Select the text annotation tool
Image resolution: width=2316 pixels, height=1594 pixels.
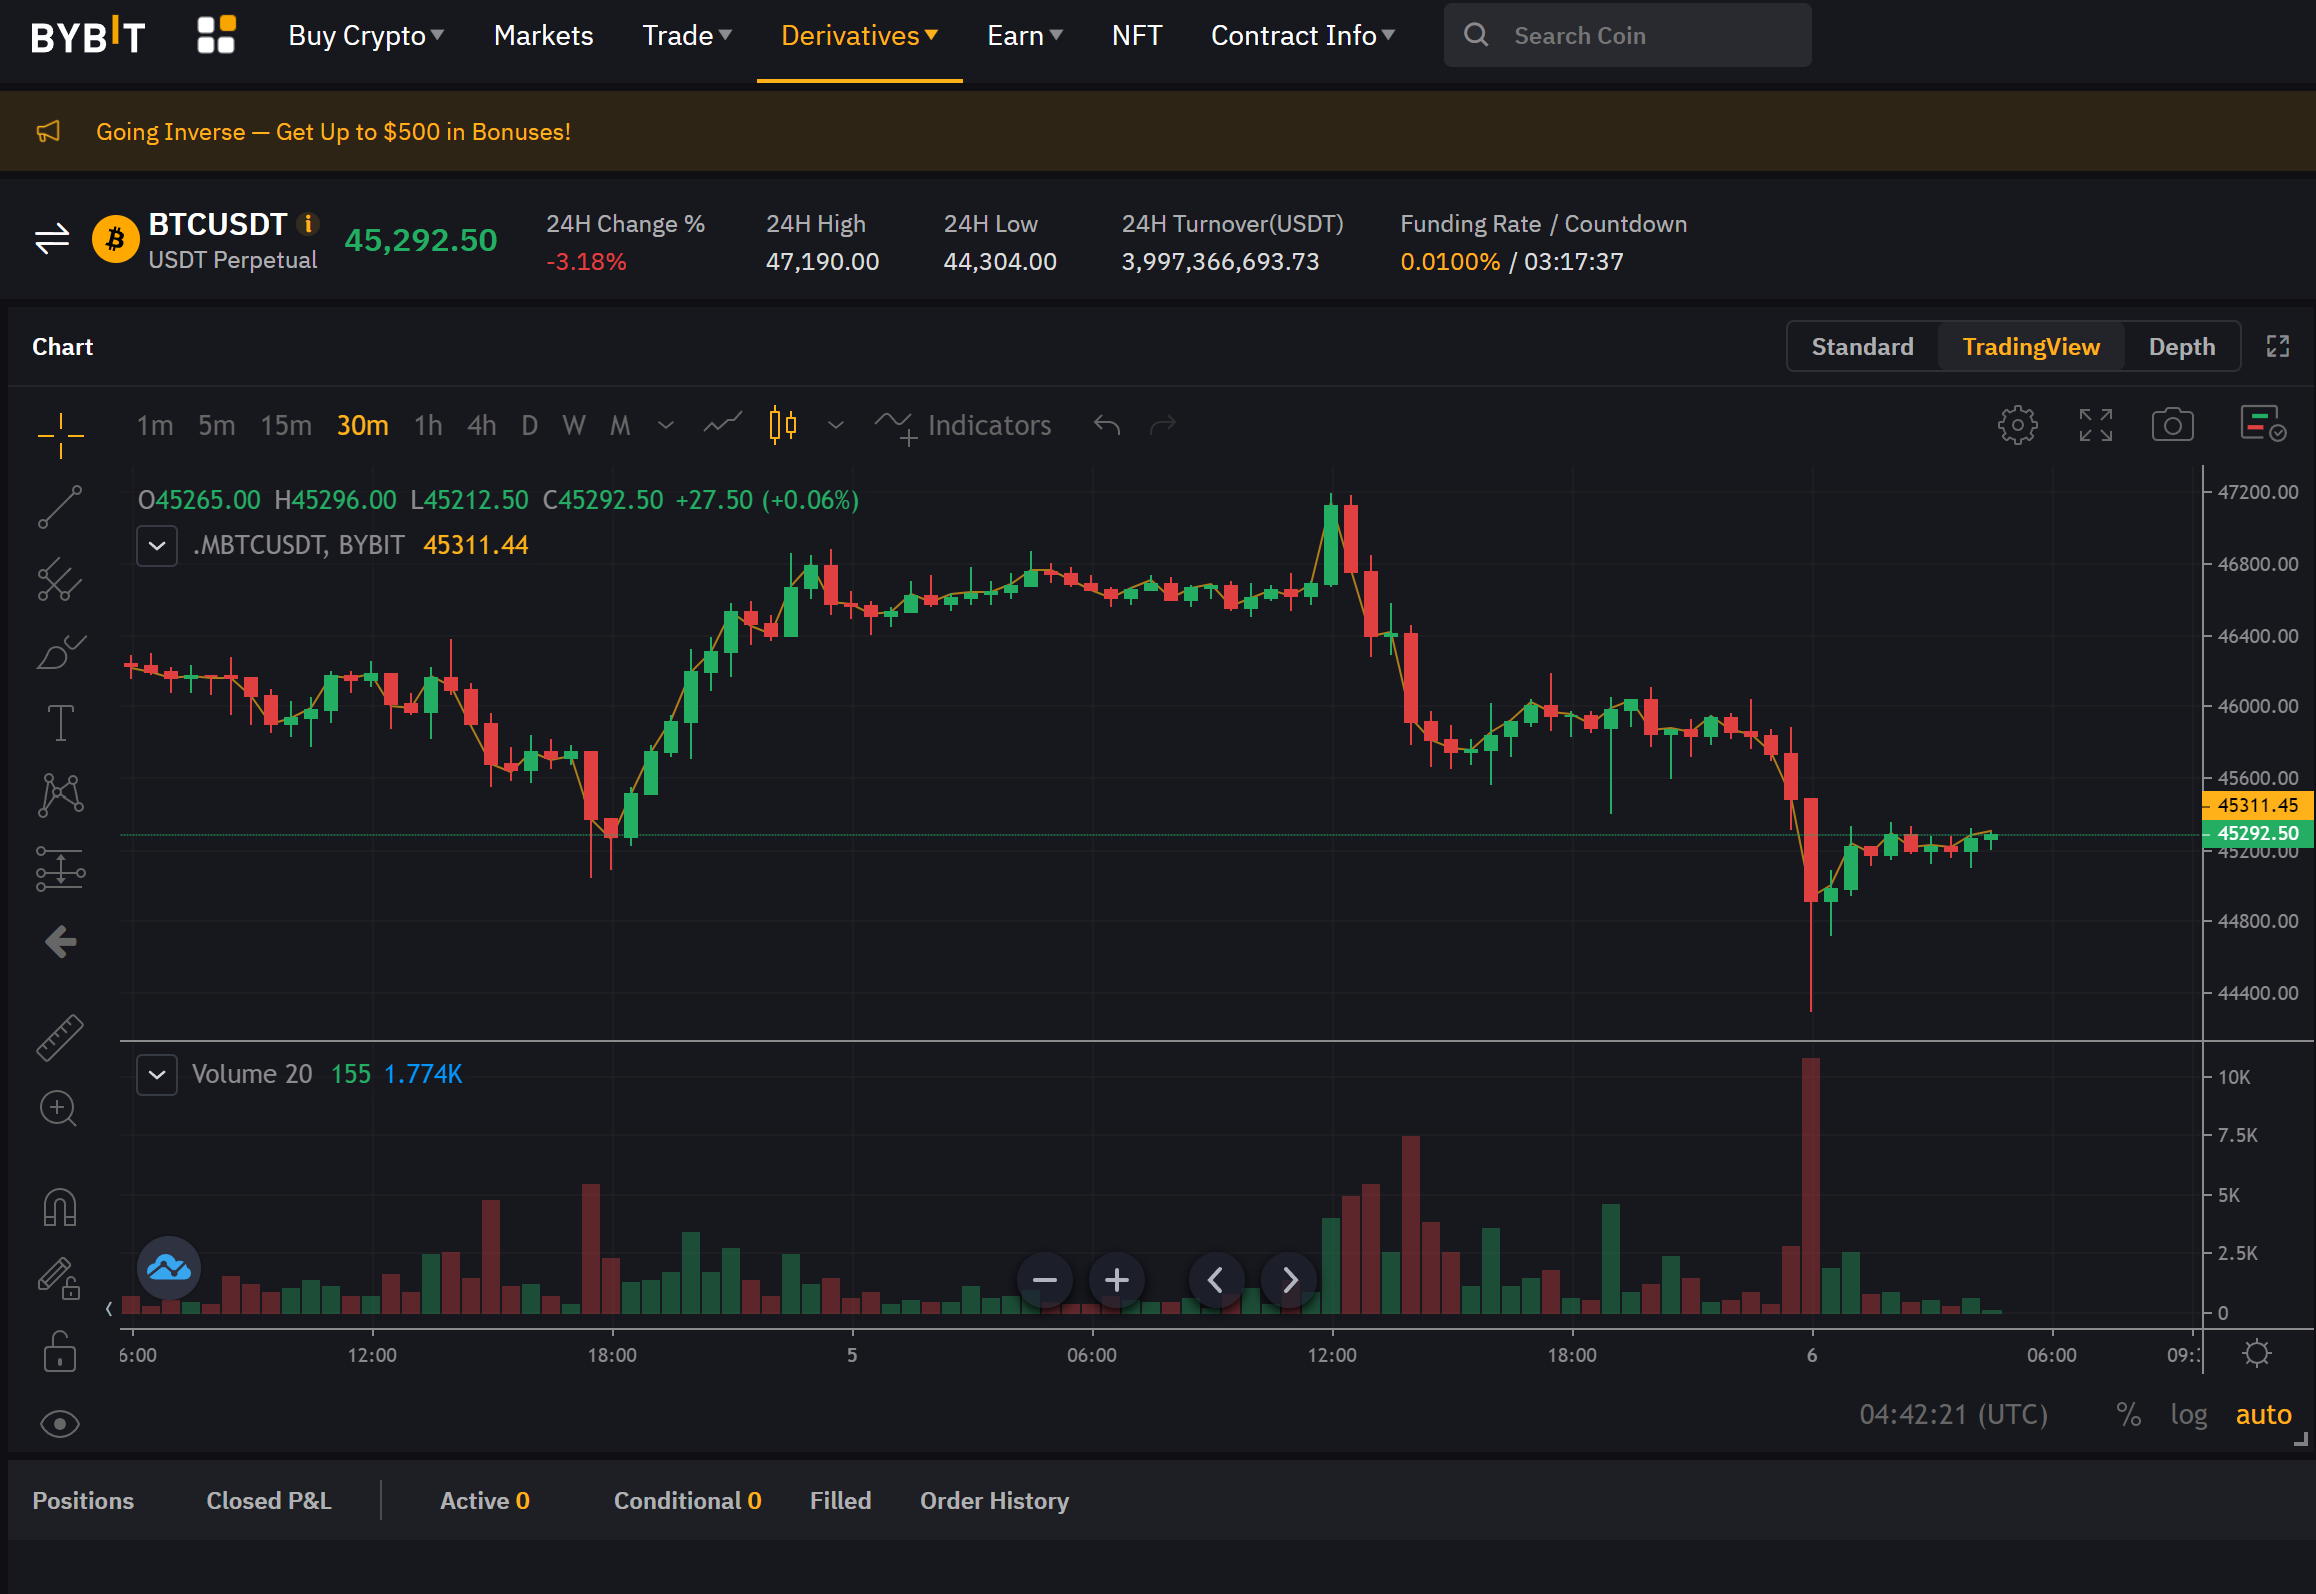click(60, 722)
